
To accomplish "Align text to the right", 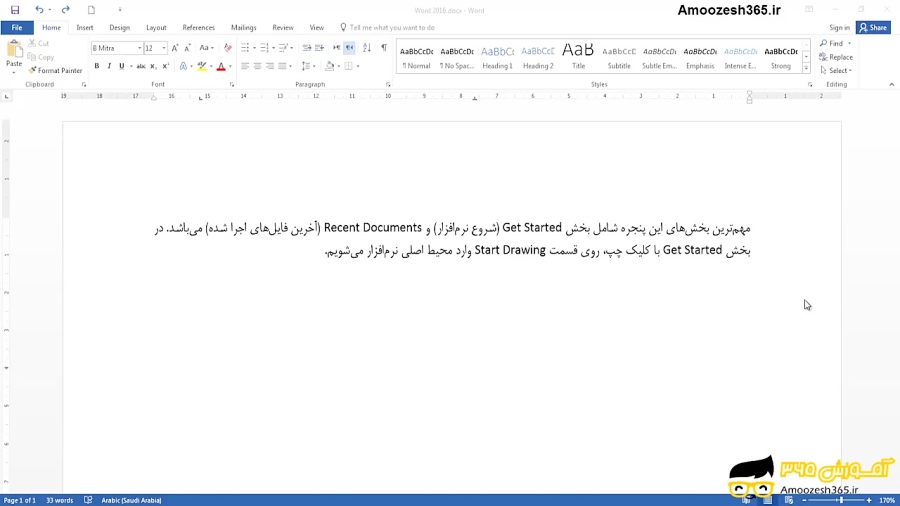I will point(270,66).
